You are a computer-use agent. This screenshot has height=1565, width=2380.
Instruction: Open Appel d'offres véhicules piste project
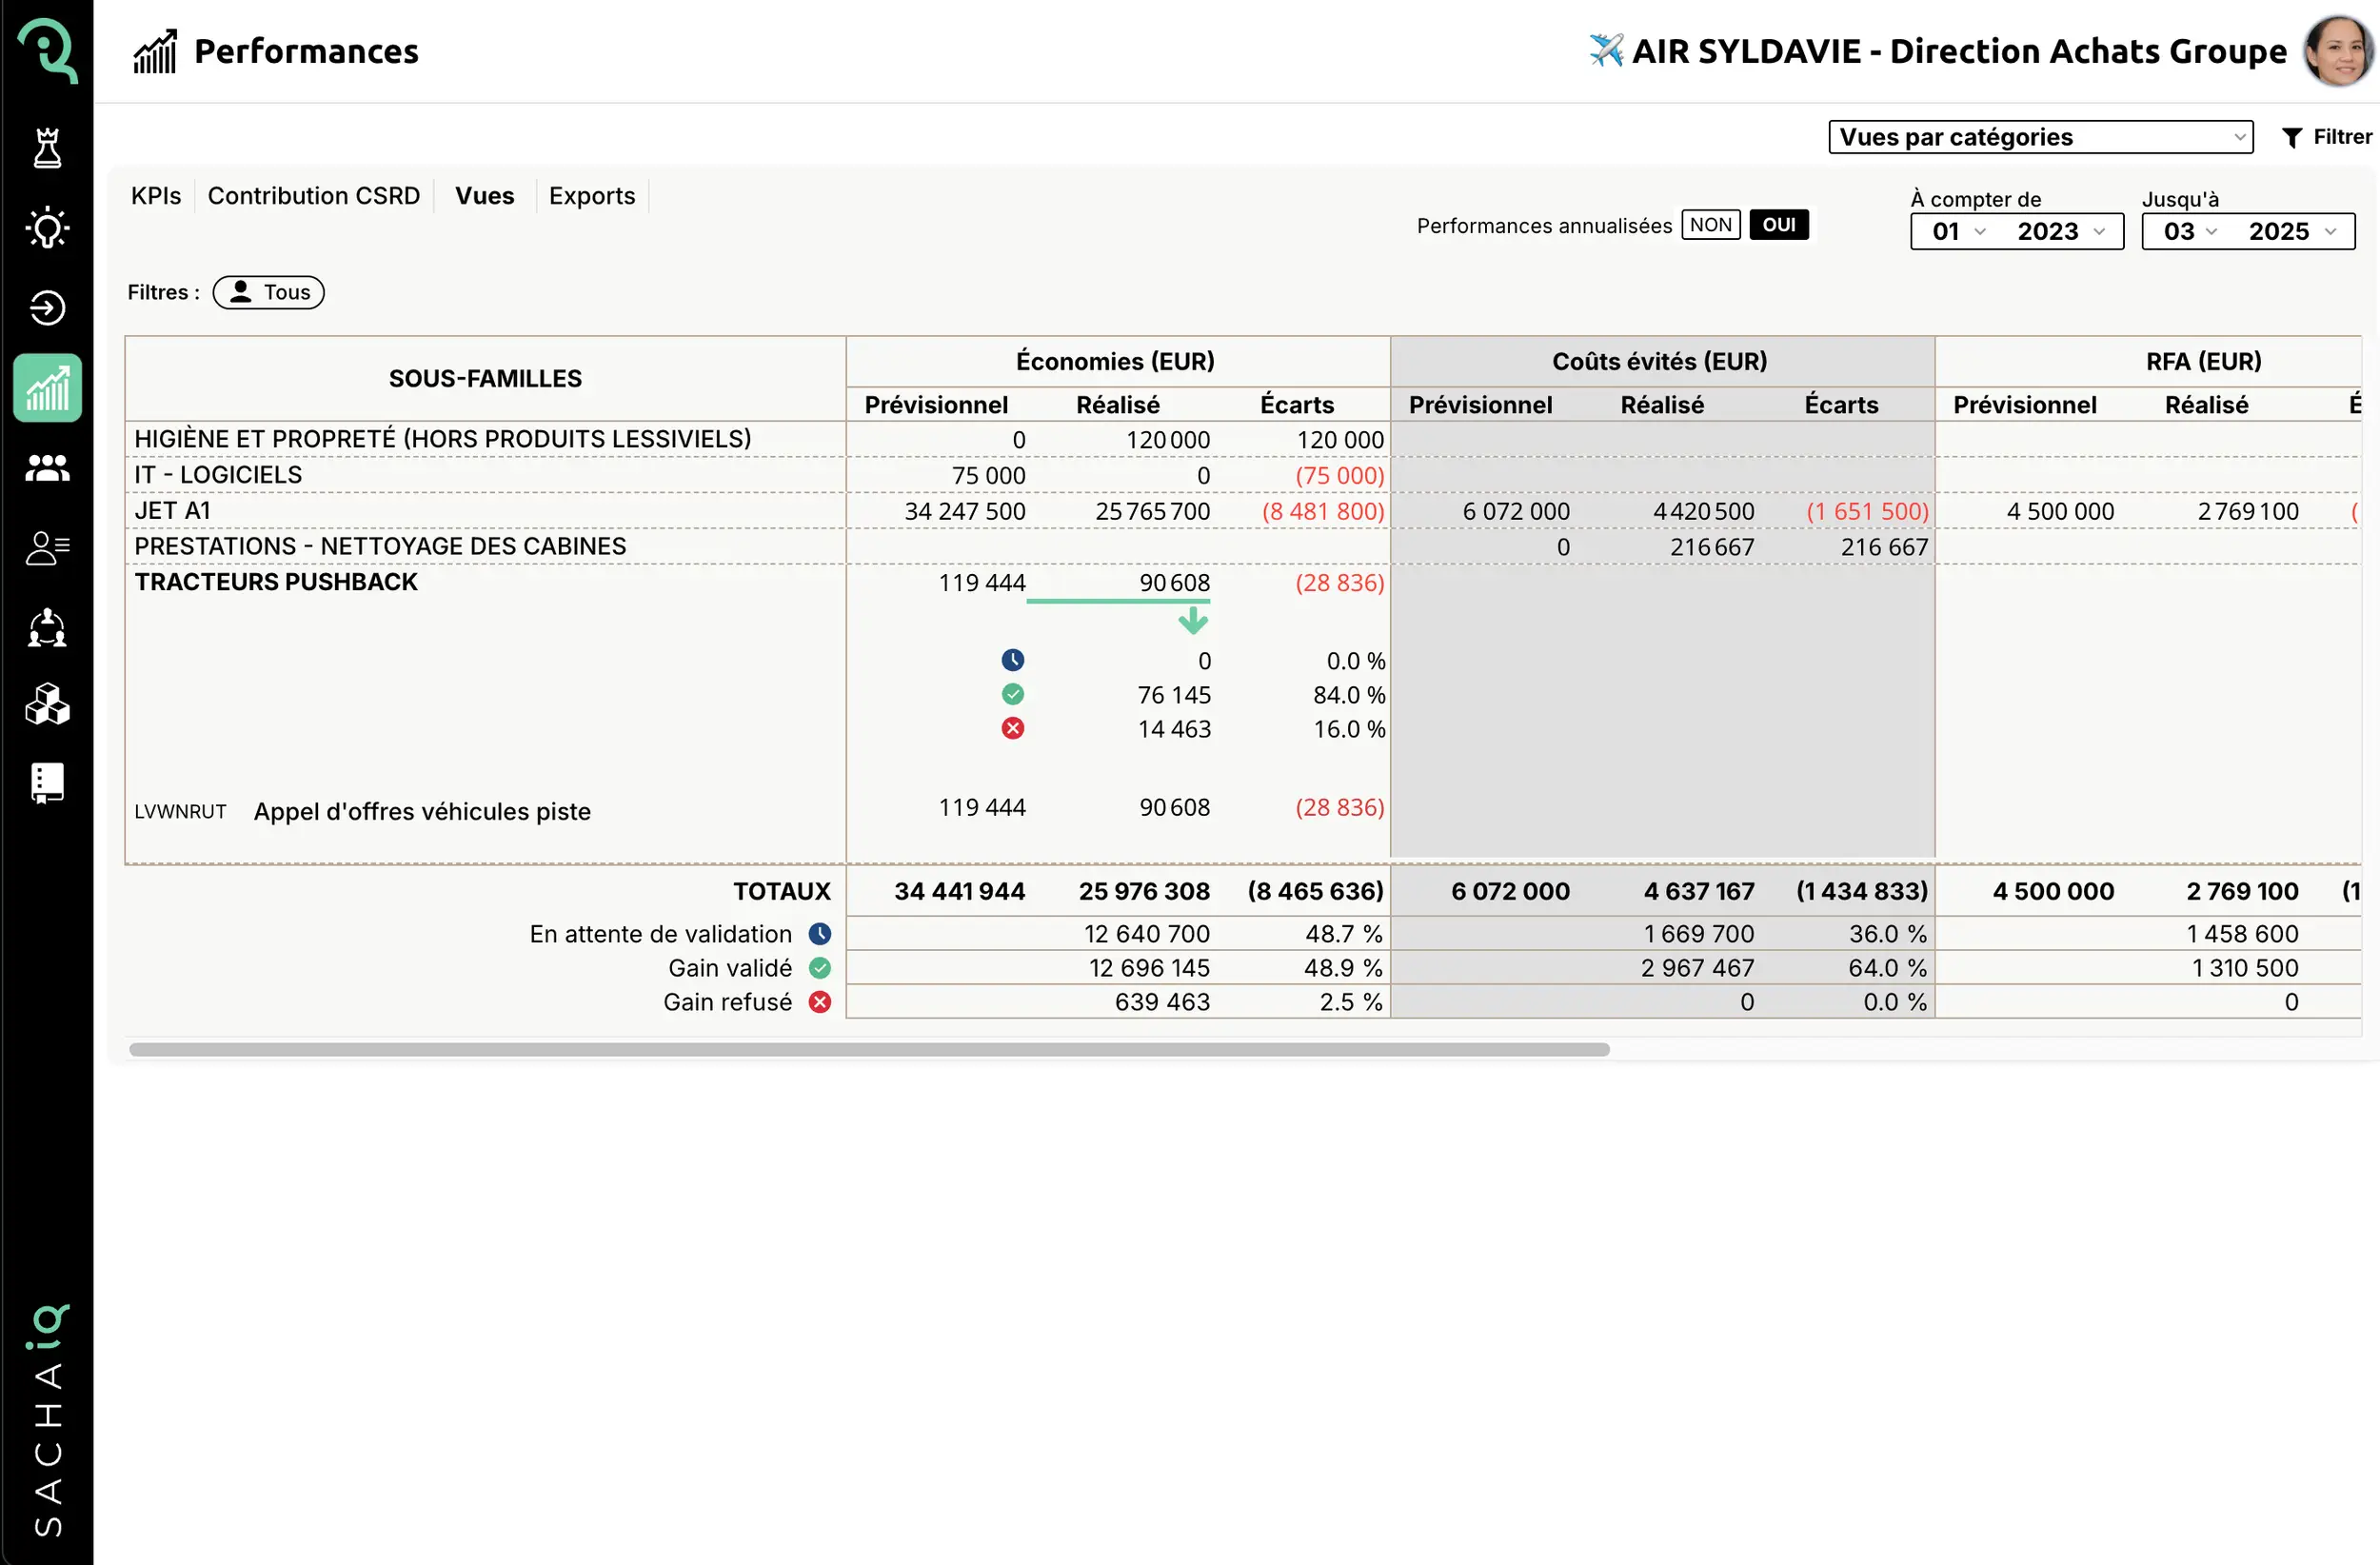tap(421, 811)
